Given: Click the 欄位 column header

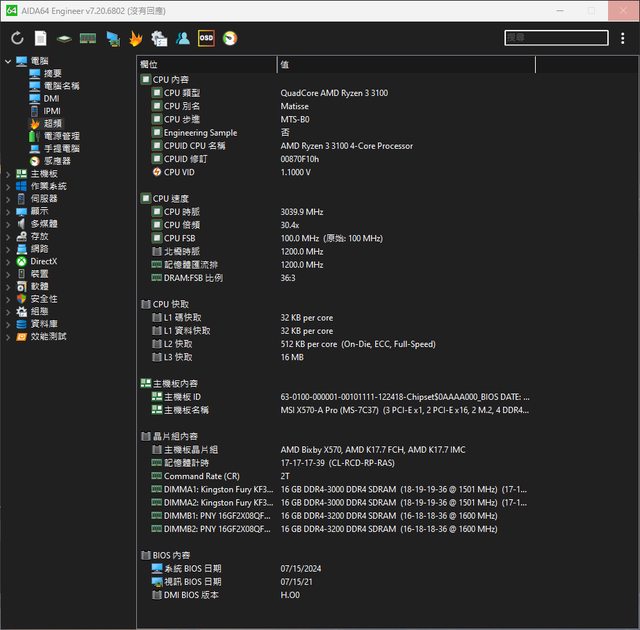Looking at the screenshot, I should tap(205, 64).
